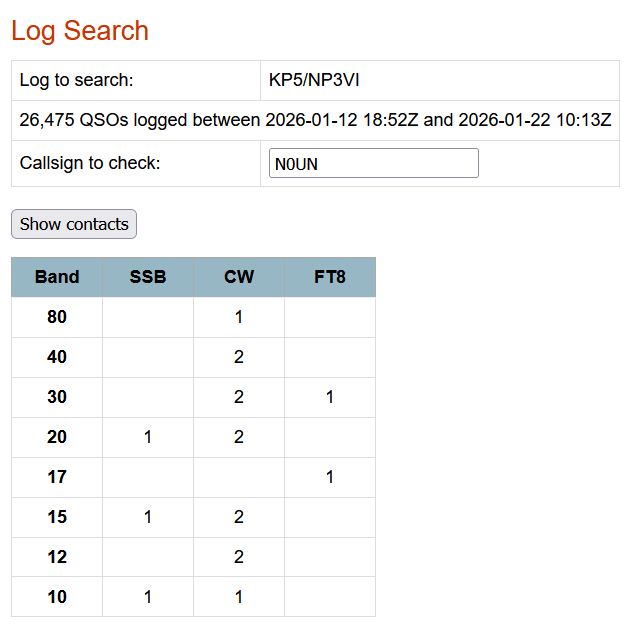This screenshot has height=631, width=628.
Task: Select the 30 band row label
Action: 57,397
